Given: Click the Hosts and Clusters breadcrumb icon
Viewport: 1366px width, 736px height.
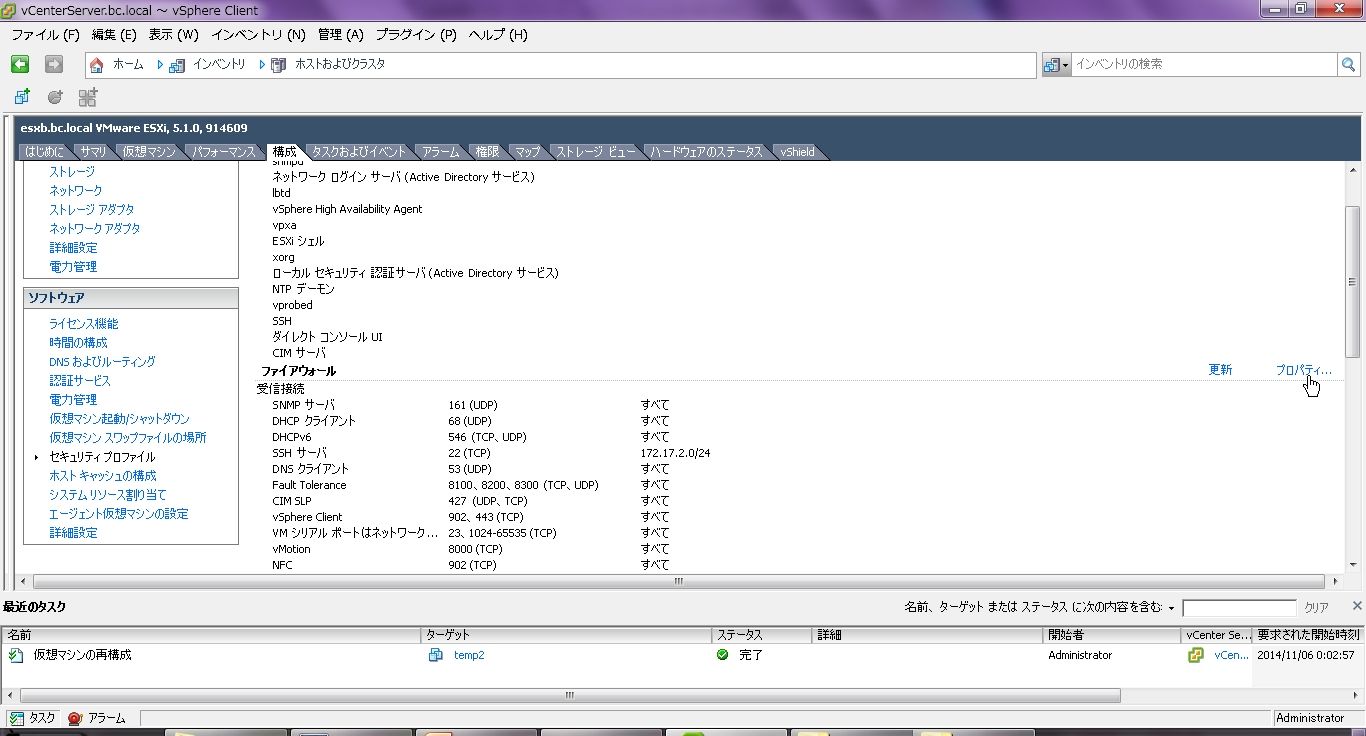Looking at the screenshot, I should (x=278, y=65).
